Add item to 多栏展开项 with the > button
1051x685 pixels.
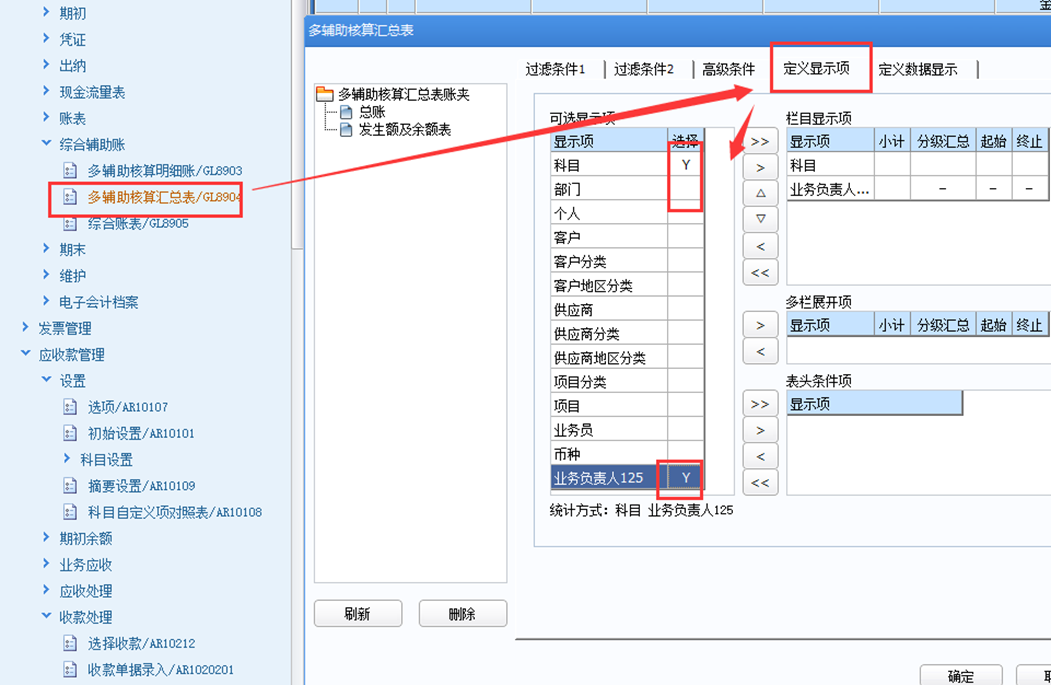pyautogui.click(x=760, y=325)
